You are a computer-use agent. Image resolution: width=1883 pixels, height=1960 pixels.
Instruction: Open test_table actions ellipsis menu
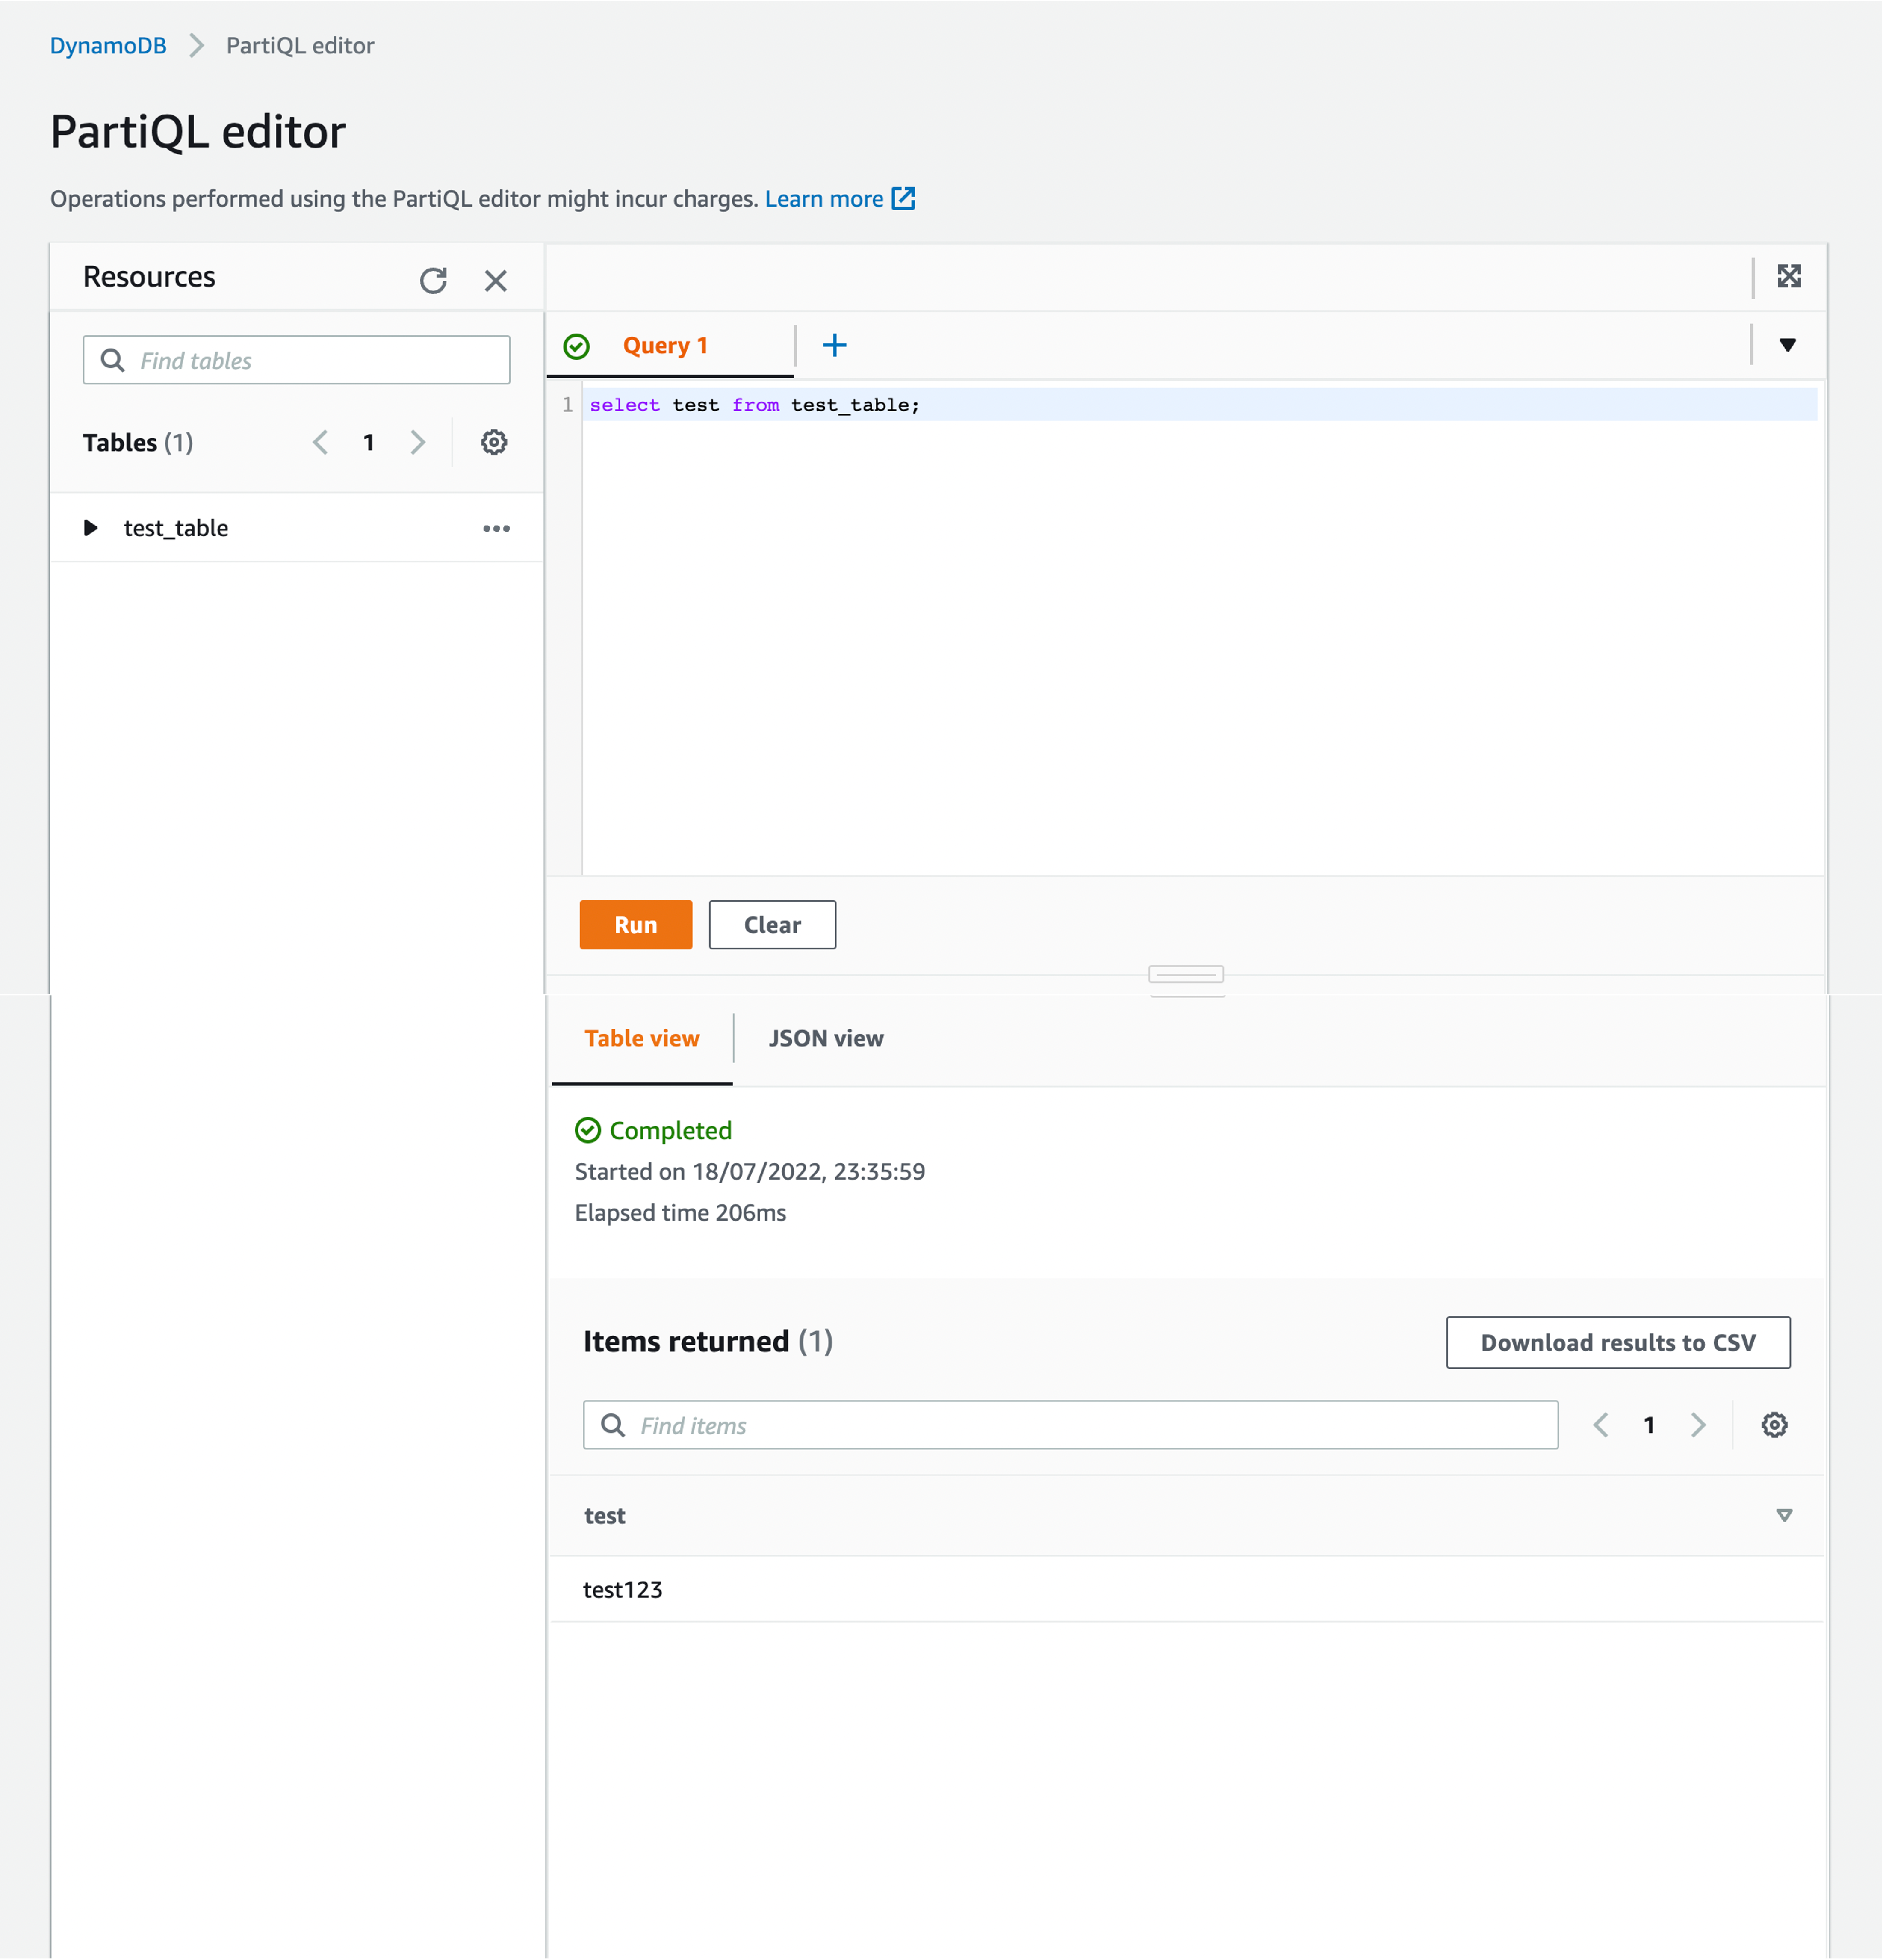(497, 528)
